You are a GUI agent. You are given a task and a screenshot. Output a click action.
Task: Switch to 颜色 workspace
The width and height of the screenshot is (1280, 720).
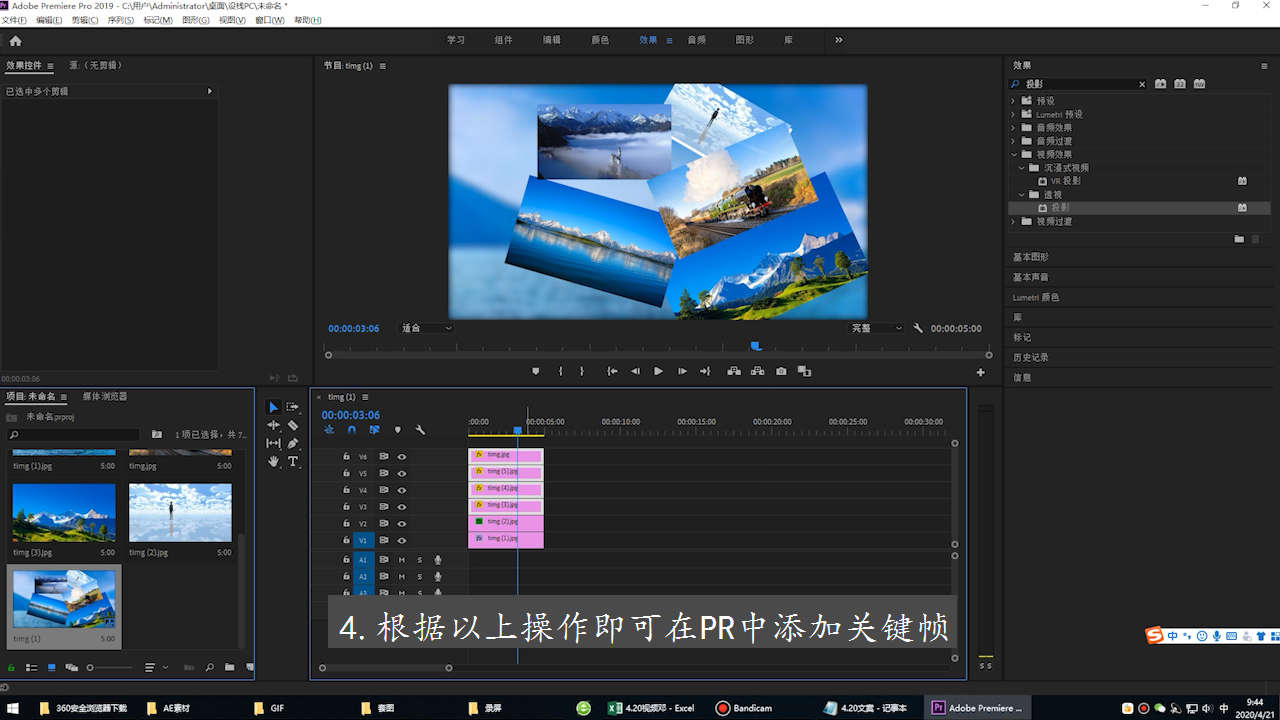tap(600, 40)
